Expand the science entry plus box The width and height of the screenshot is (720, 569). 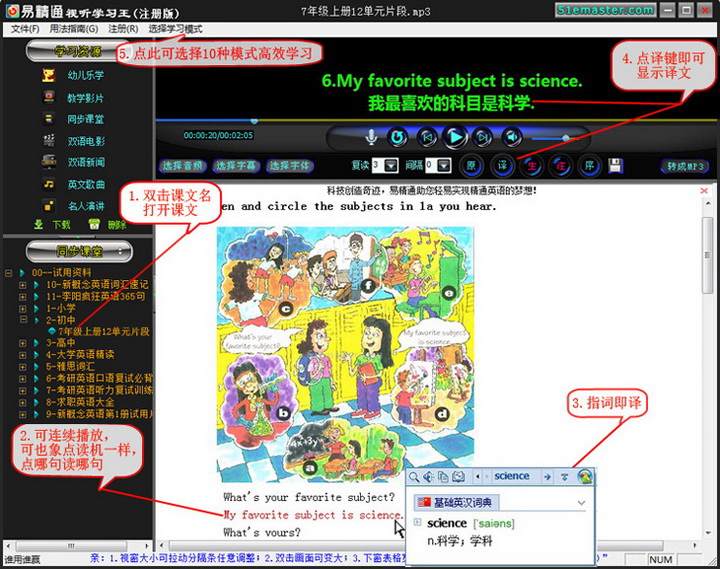tap(417, 522)
